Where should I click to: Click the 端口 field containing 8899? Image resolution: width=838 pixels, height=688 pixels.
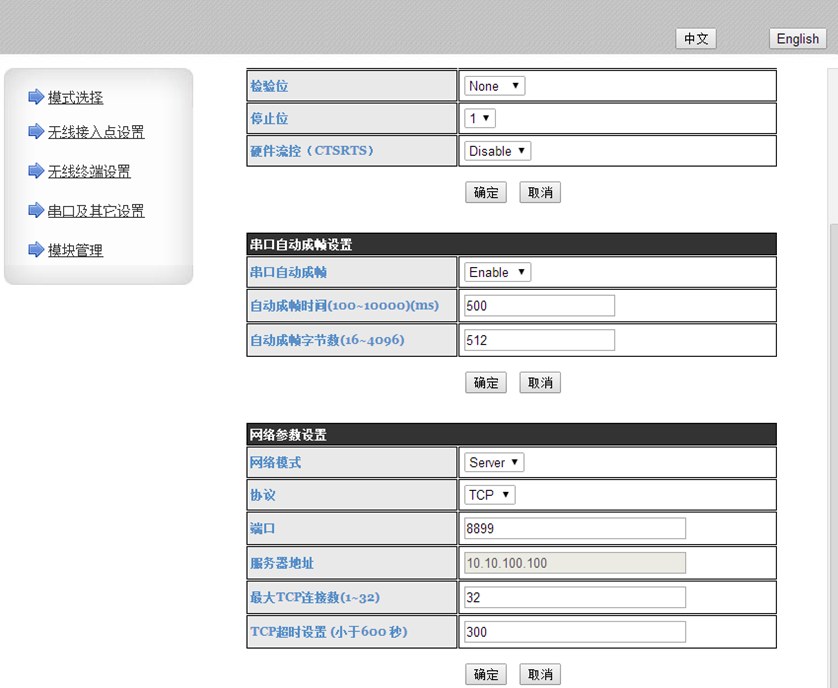[575, 528]
